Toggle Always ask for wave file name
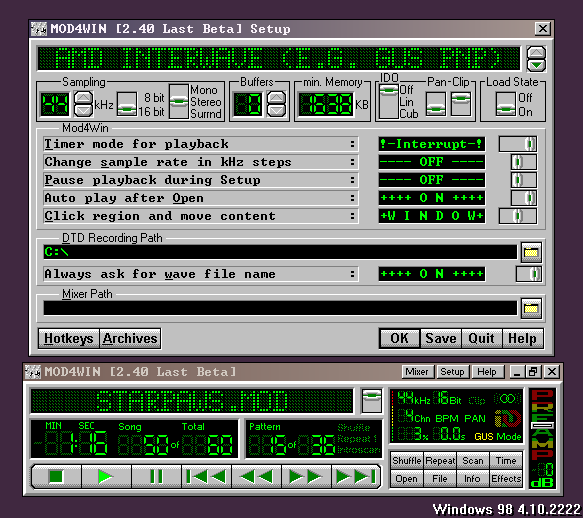 point(529,274)
